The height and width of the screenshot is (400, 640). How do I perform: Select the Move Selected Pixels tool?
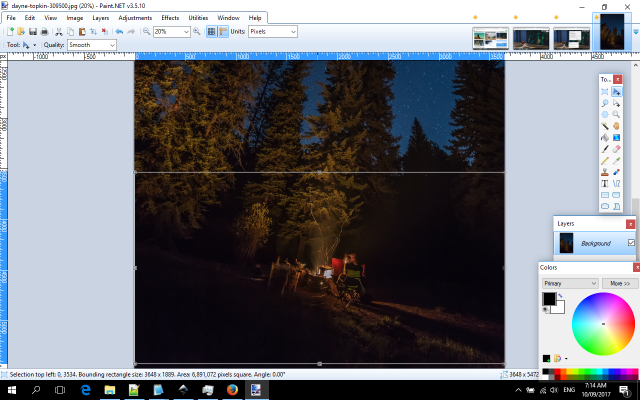tap(616, 91)
